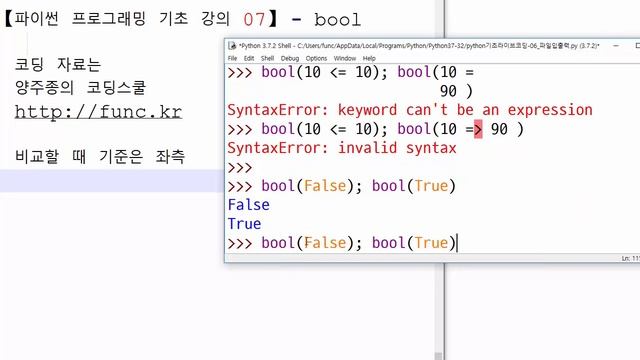Click the empty '>>>' prompt line
This screenshot has height=360, width=640.
(240, 167)
